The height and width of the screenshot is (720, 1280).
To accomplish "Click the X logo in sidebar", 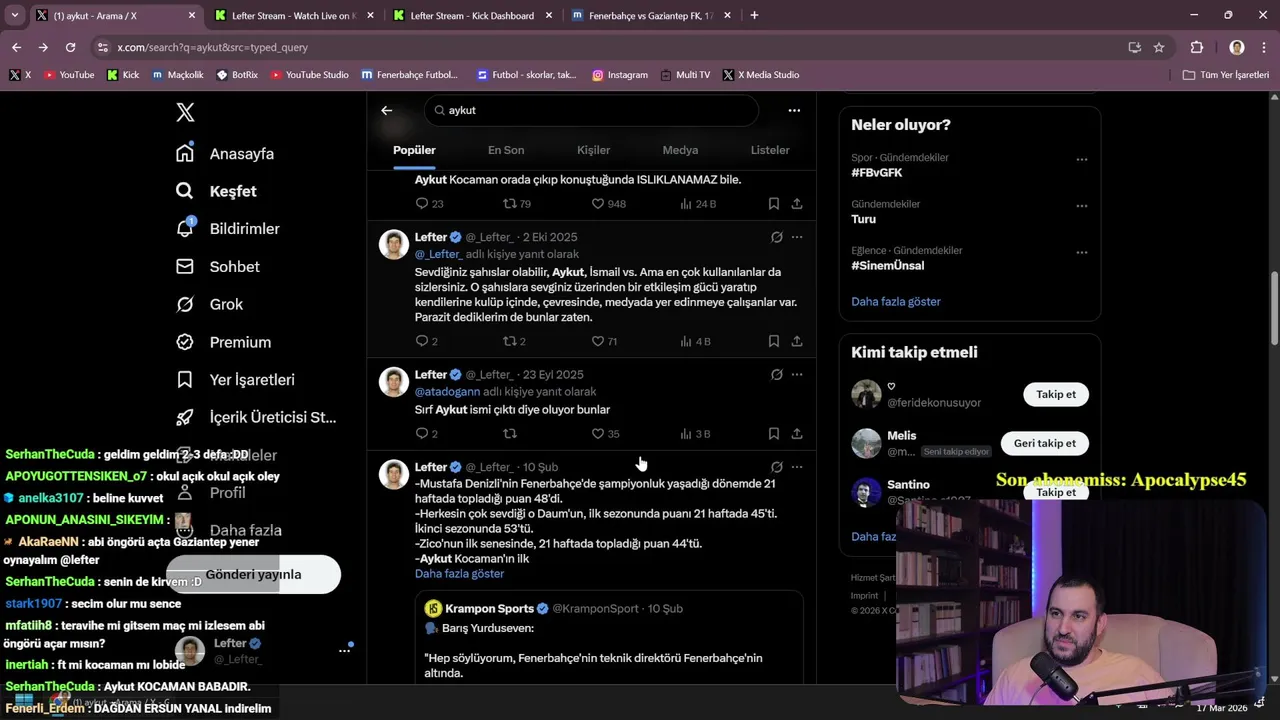I will click(185, 112).
